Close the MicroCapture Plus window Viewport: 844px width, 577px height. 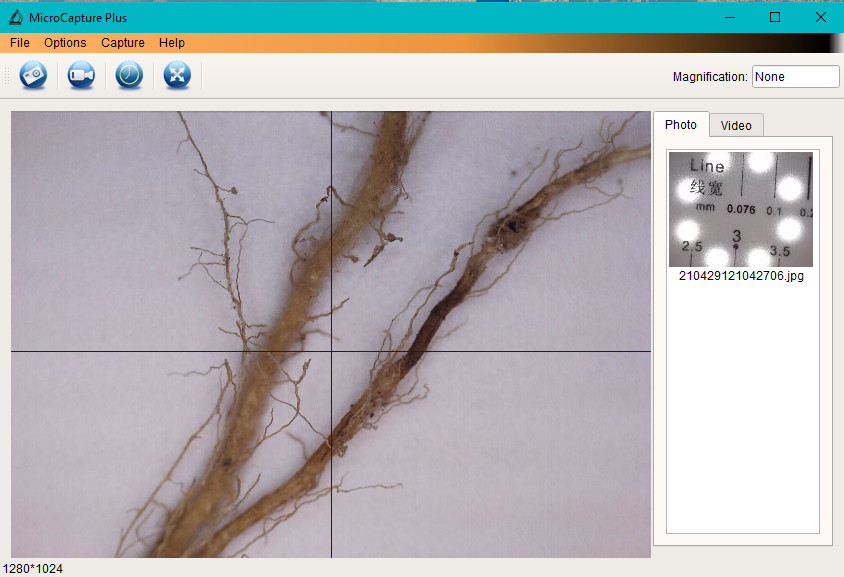pos(821,17)
